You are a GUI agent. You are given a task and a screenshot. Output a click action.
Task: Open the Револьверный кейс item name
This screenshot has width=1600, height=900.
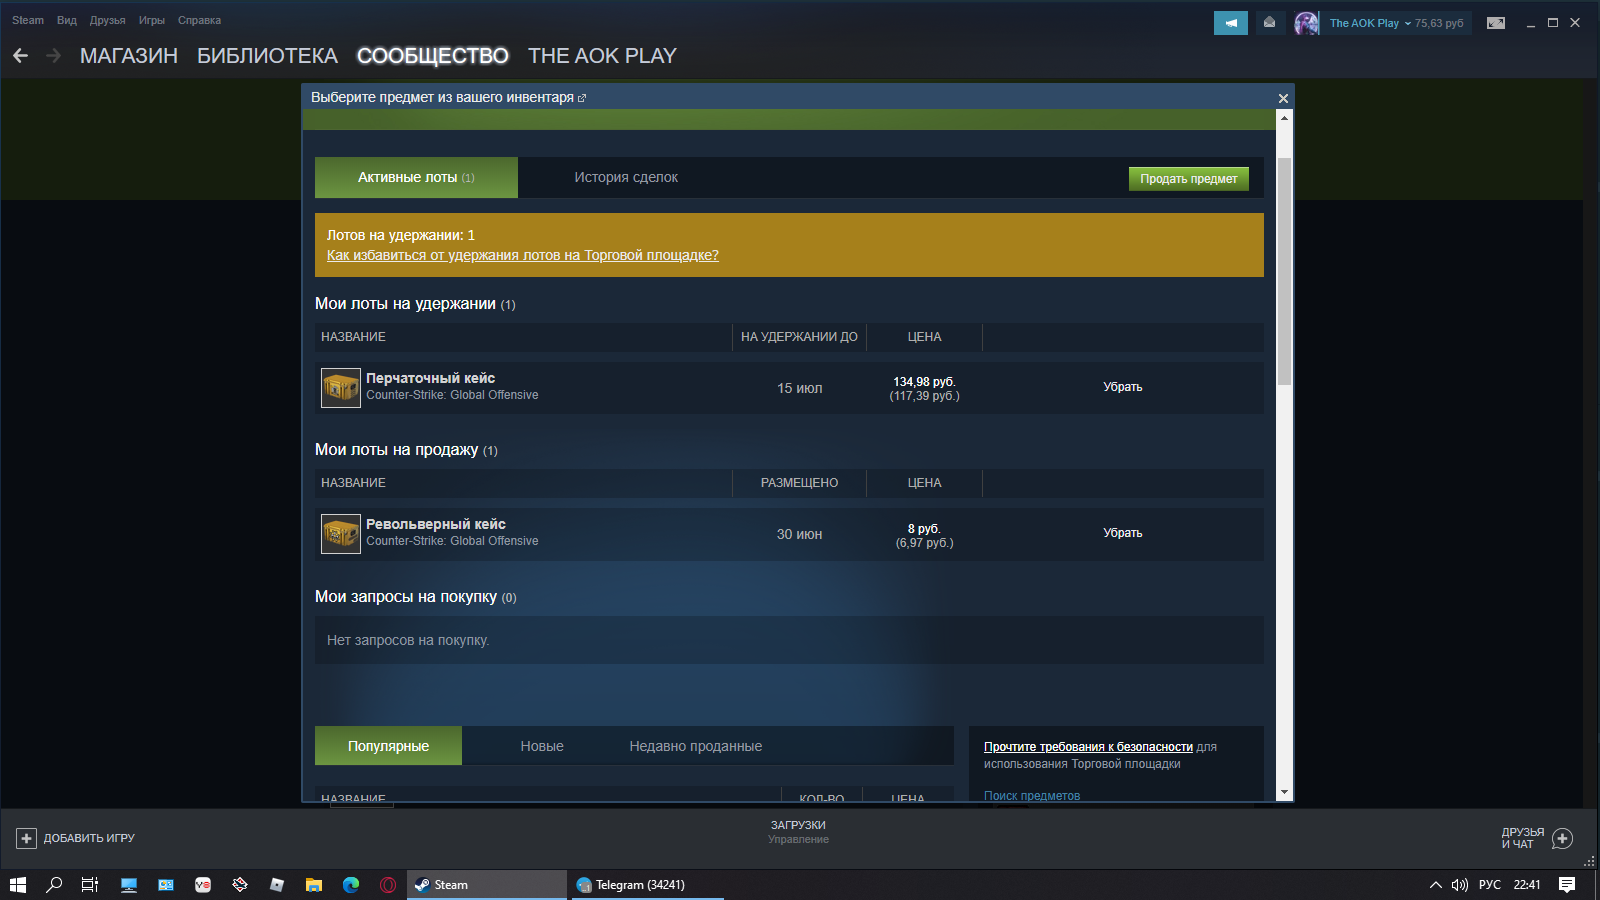click(436, 524)
